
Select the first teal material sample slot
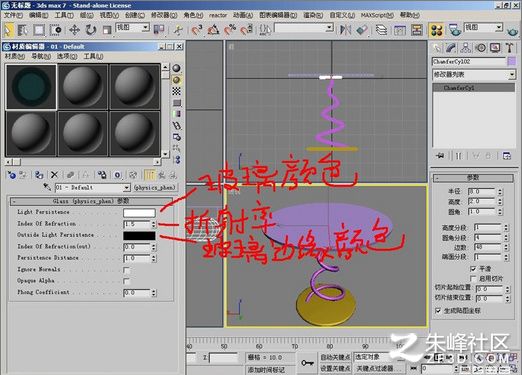pyautogui.click(x=31, y=87)
